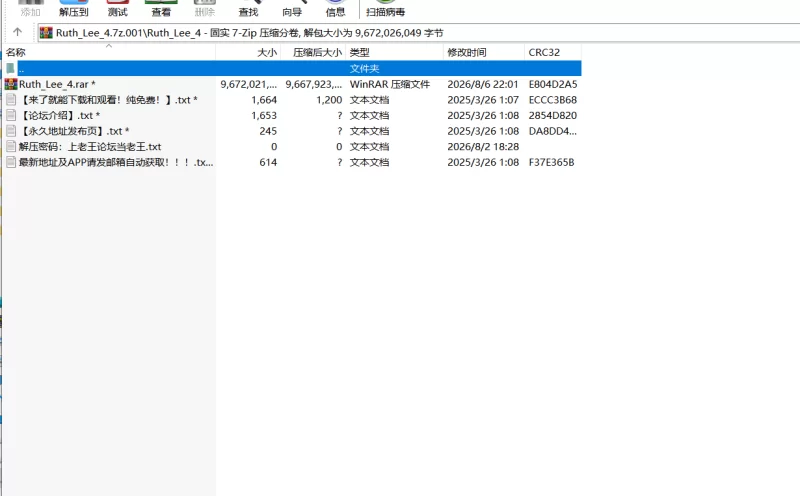Sort by 压缩后大小 column header

(313, 52)
